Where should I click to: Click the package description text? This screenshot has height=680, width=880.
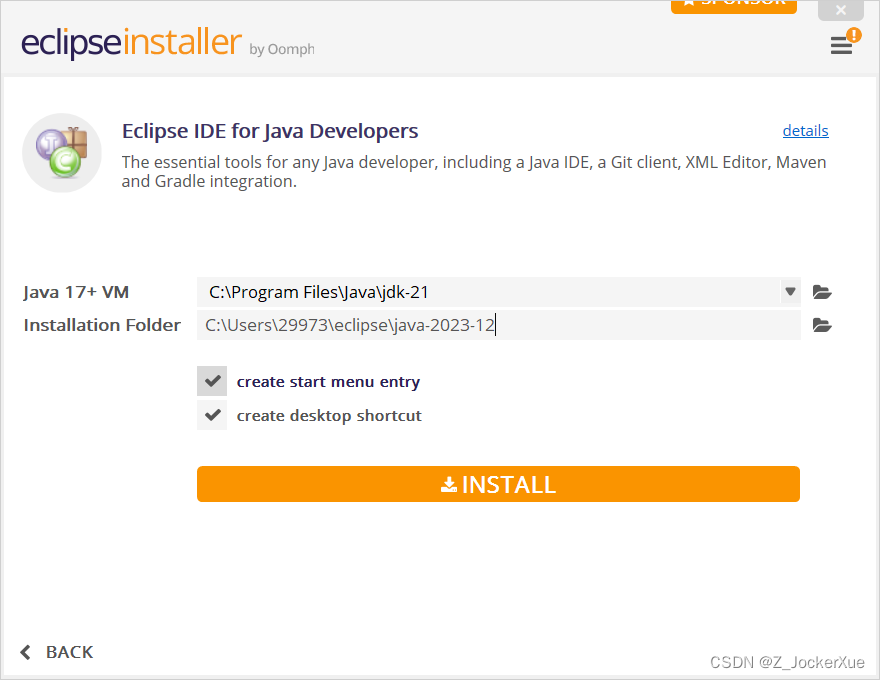point(474,172)
